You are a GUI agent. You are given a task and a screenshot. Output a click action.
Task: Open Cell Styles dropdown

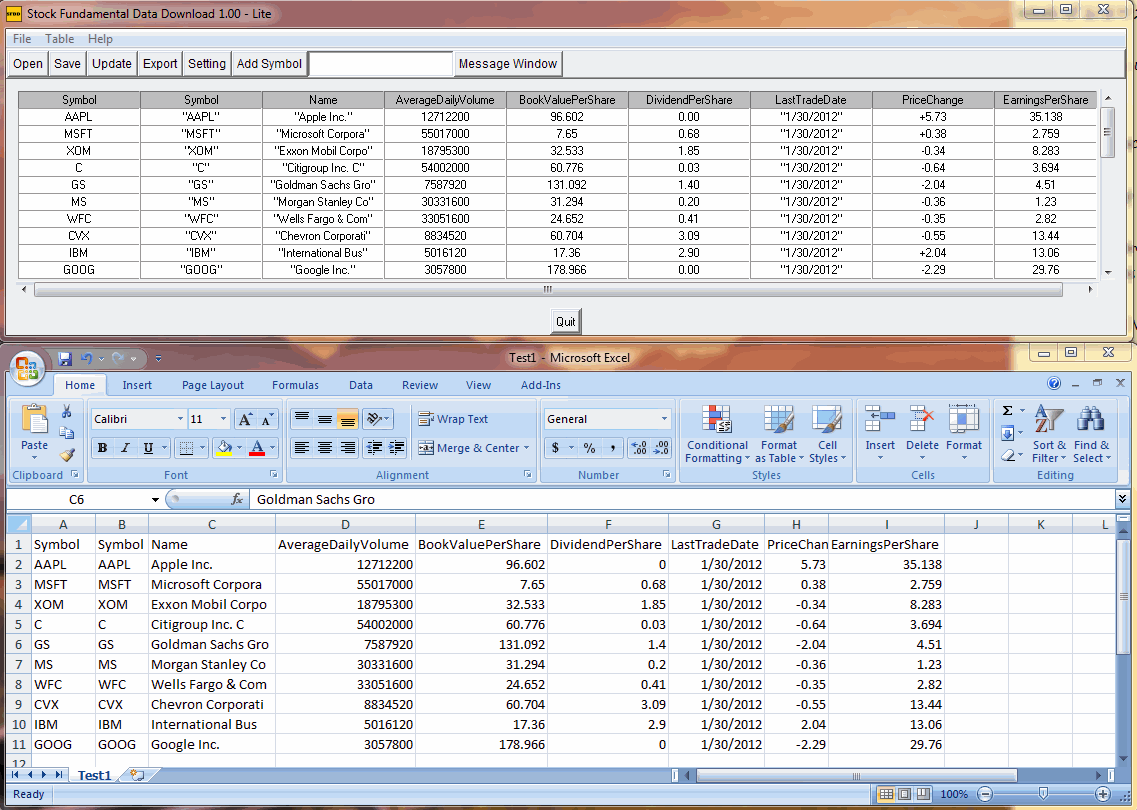click(827, 434)
